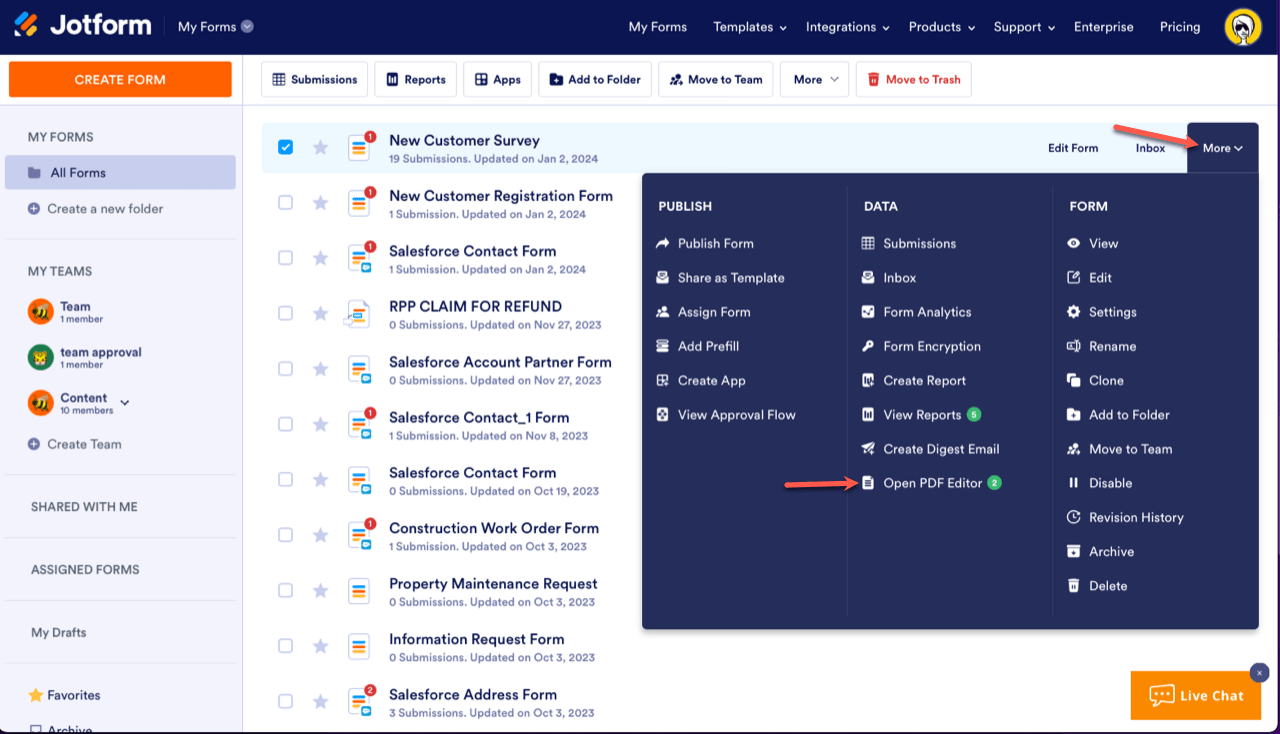The height and width of the screenshot is (734, 1280).
Task: Click the Revision History clock icon
Action: click(x=1074, y=517)
